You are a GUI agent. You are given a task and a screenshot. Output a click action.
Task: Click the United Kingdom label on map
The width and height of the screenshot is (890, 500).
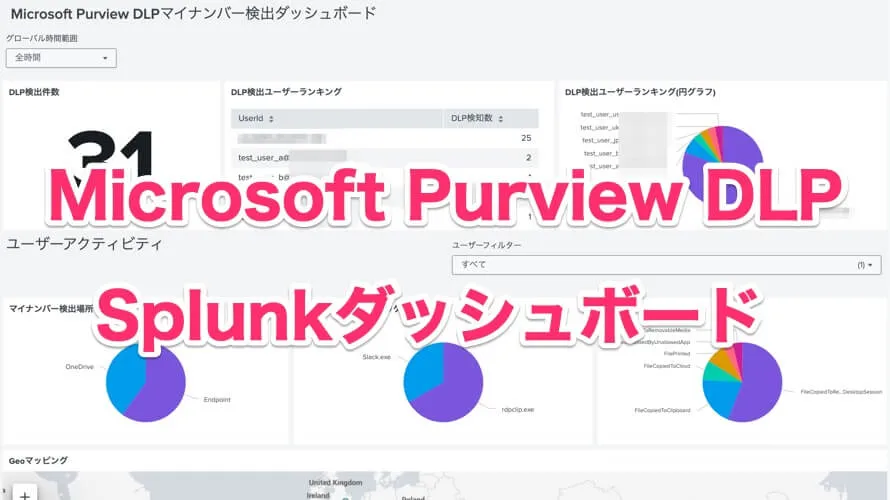point(335,482)
